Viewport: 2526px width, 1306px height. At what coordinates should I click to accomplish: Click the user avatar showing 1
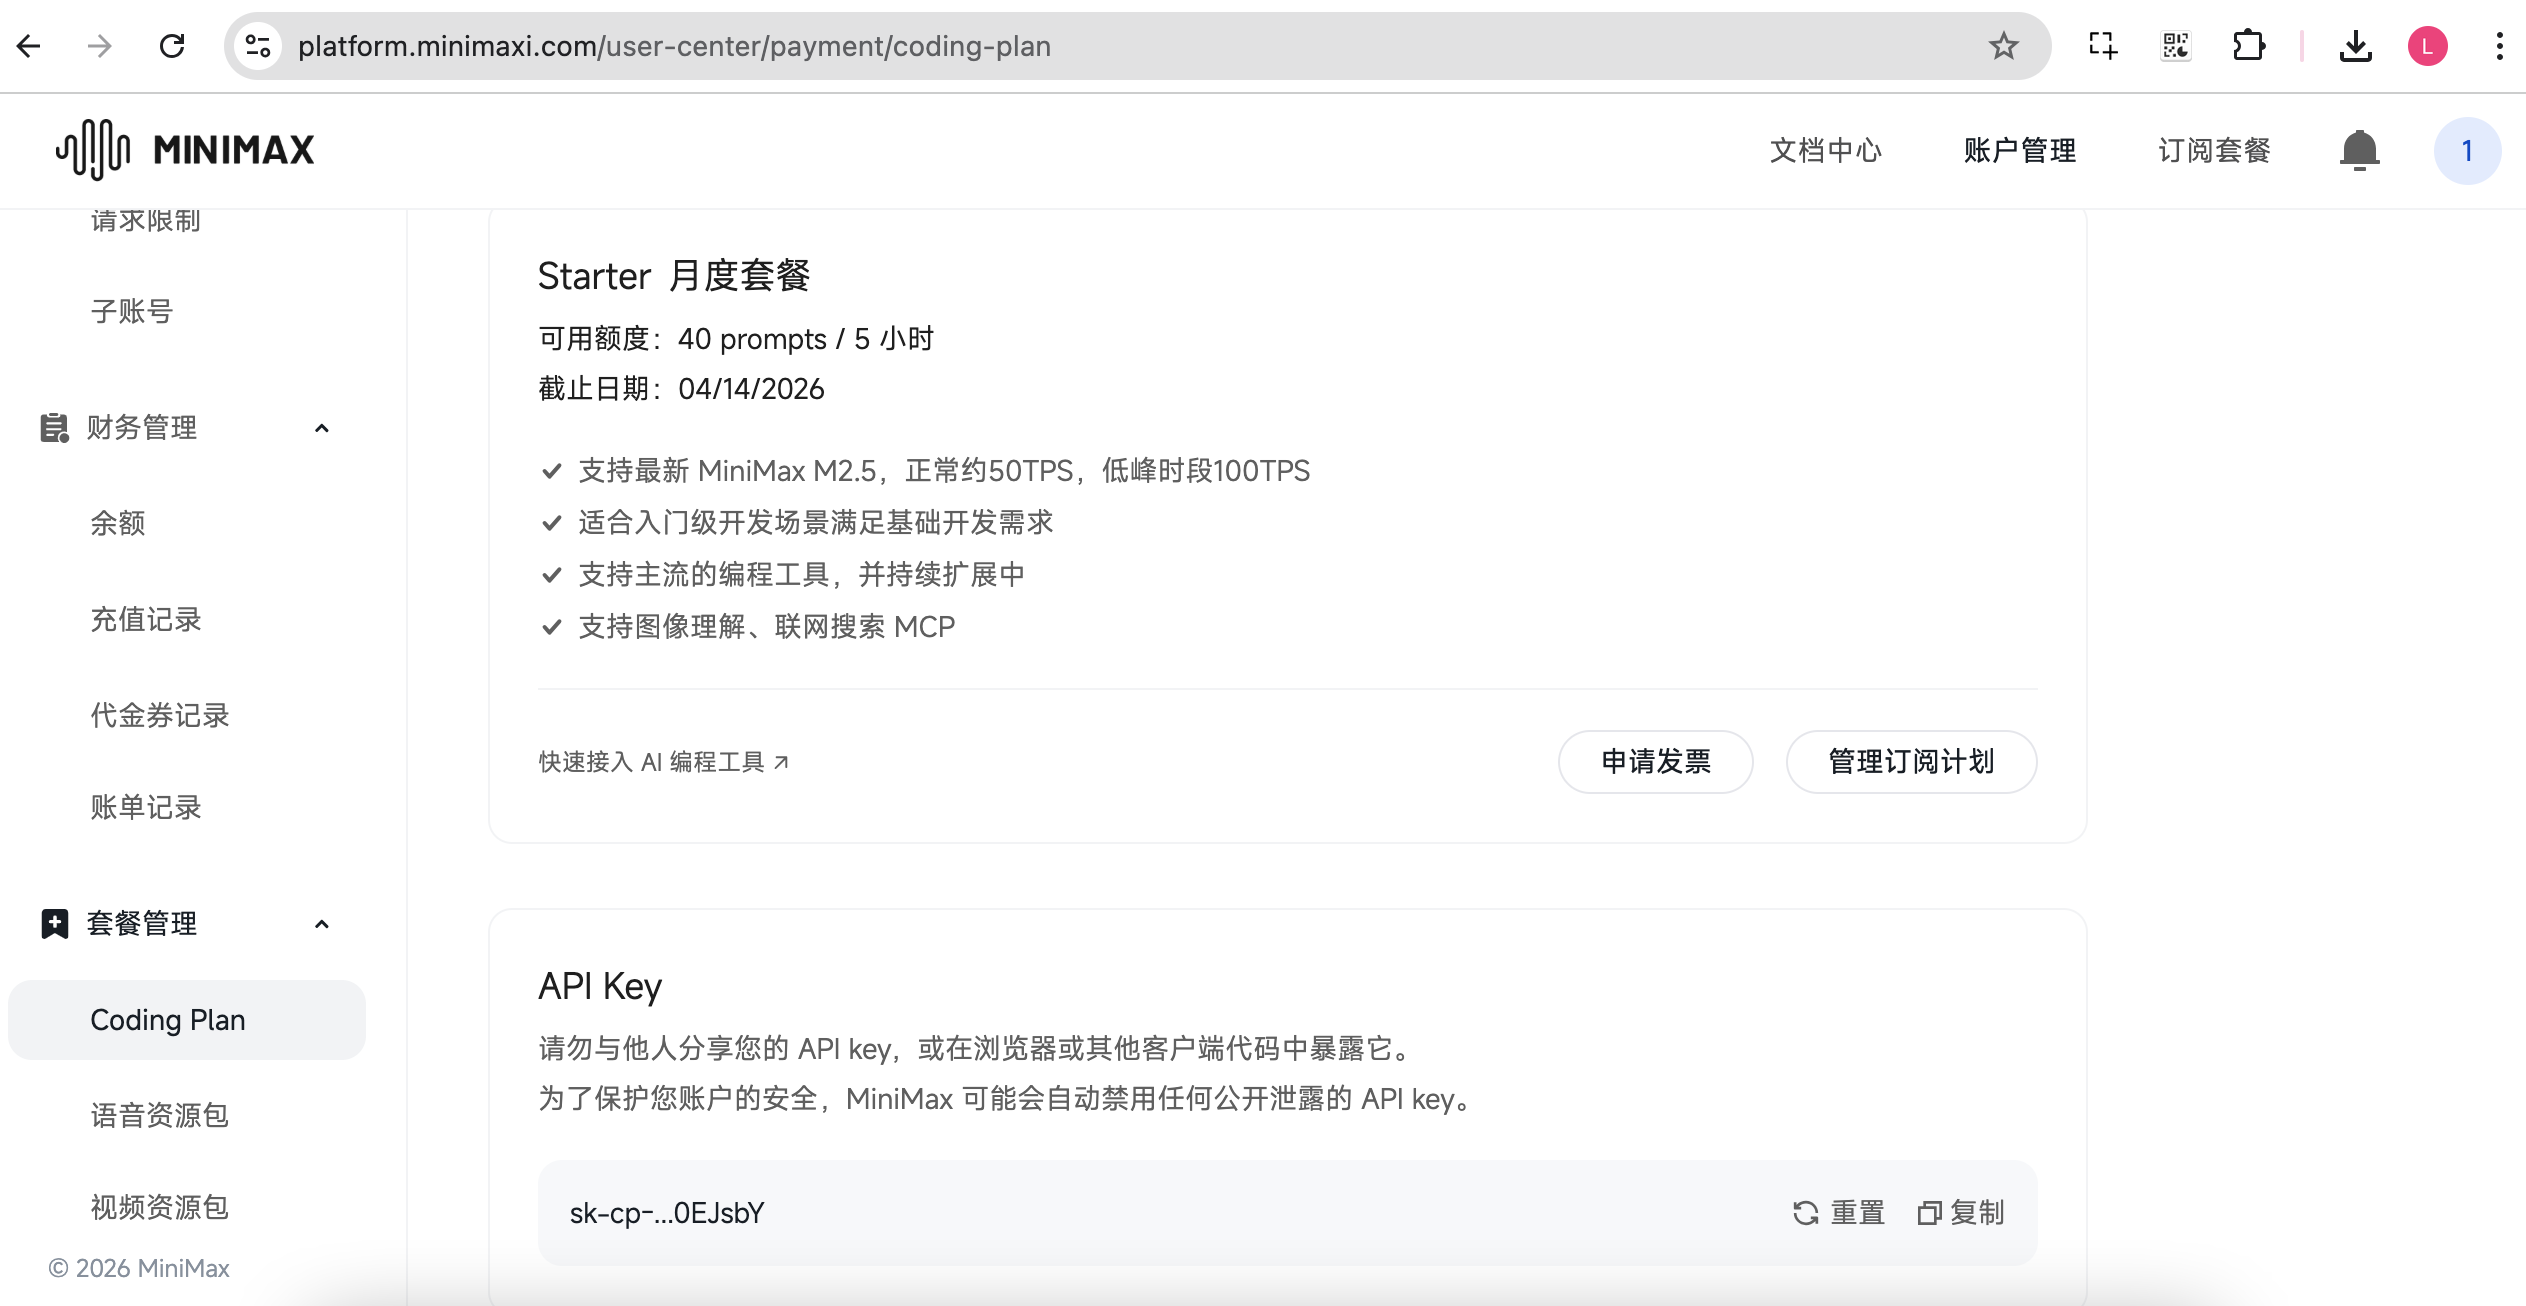[2466, 150]
